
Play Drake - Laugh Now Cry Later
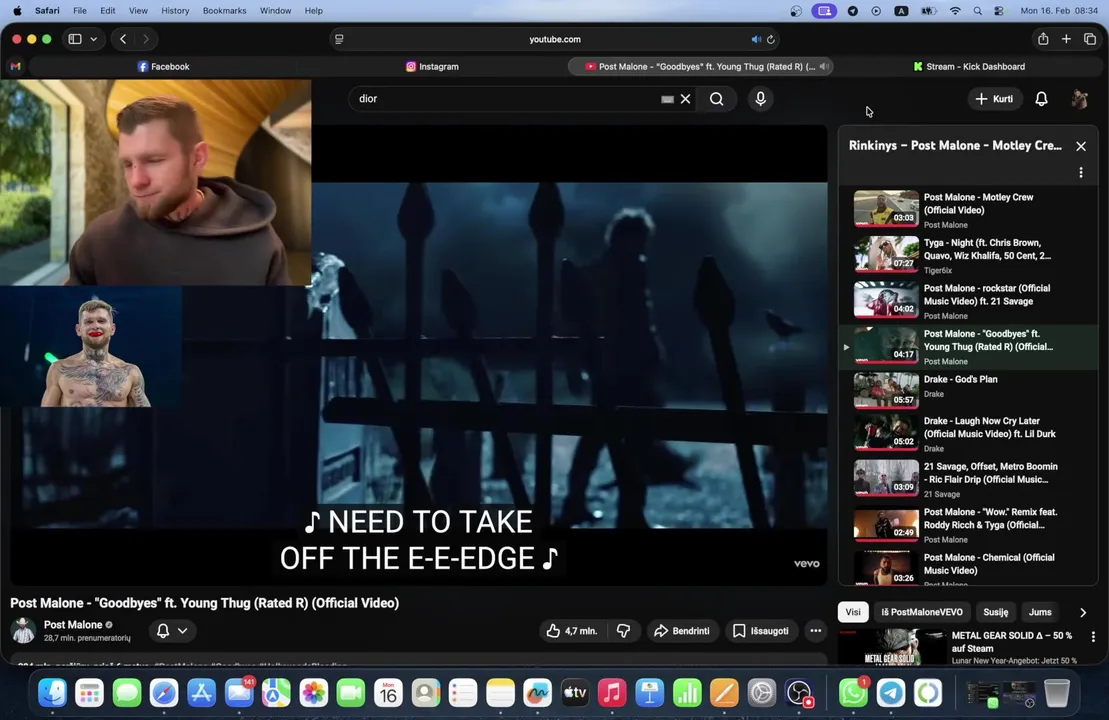966,434
